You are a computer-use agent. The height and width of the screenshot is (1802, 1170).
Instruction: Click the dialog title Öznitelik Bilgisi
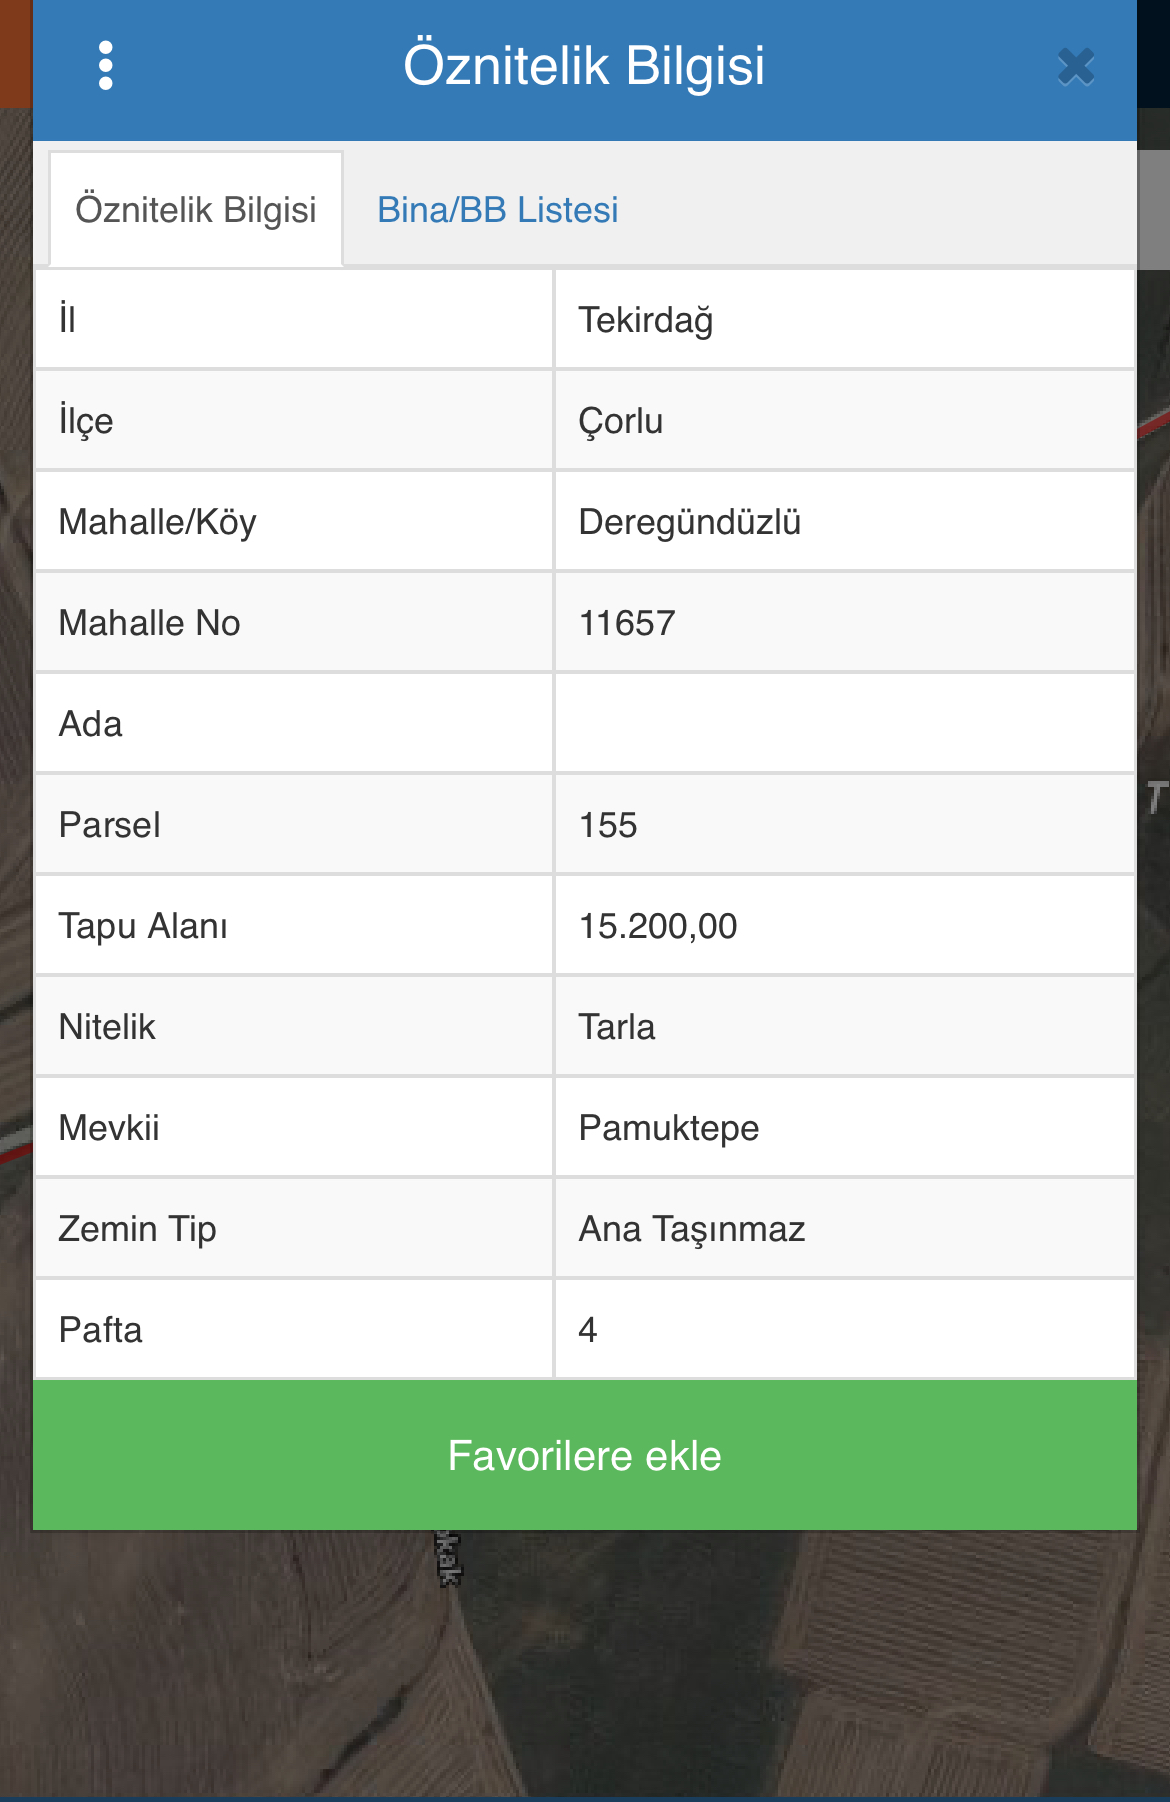click(x=584, y=66)
